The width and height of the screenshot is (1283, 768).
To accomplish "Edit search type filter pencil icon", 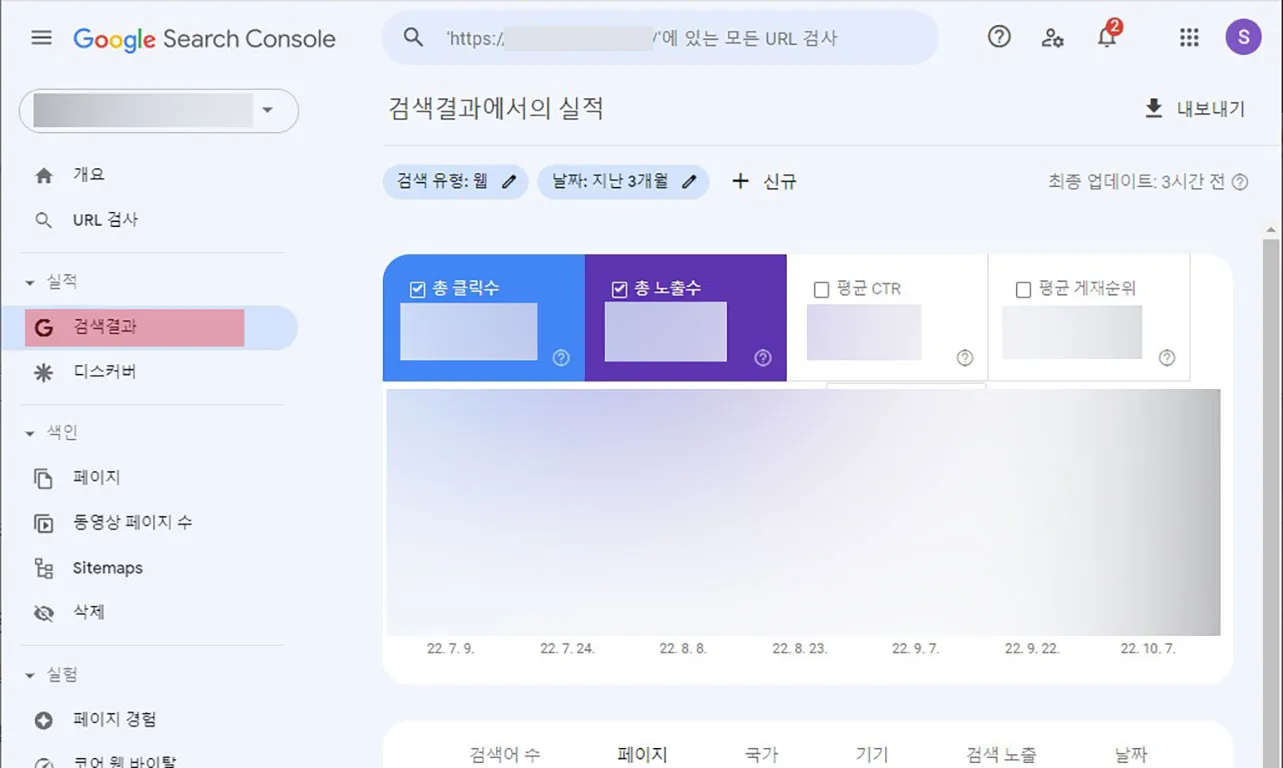I will 509,182.
